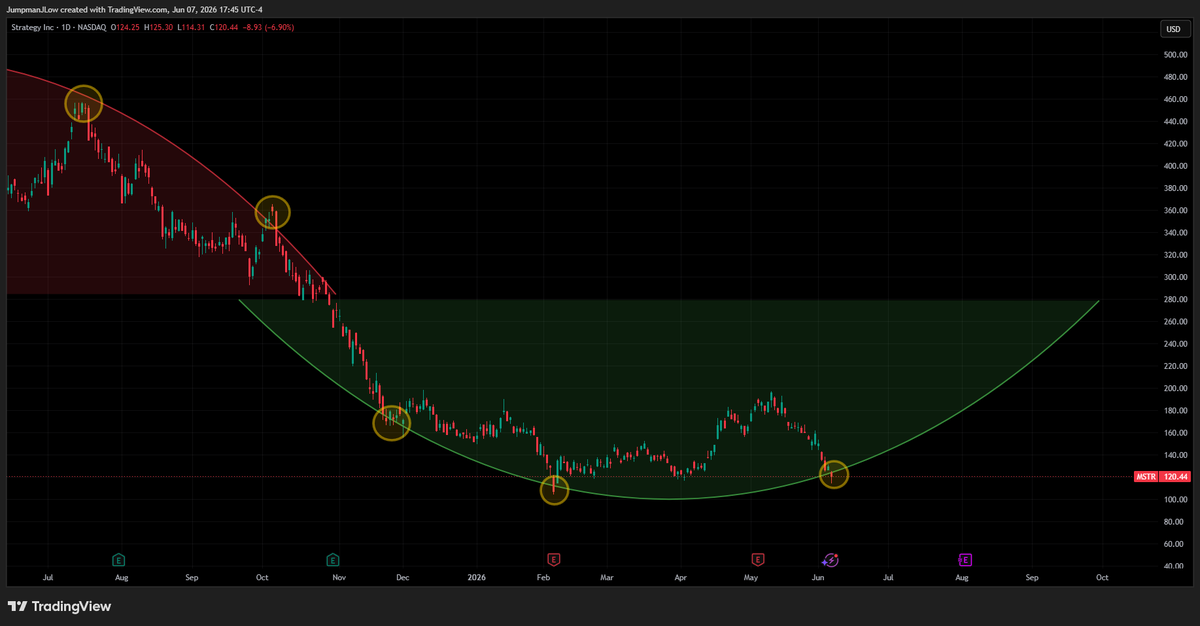Select the yellow circle near 170 in late November
Screen dimensions: 1200x626
pos(391,422)
